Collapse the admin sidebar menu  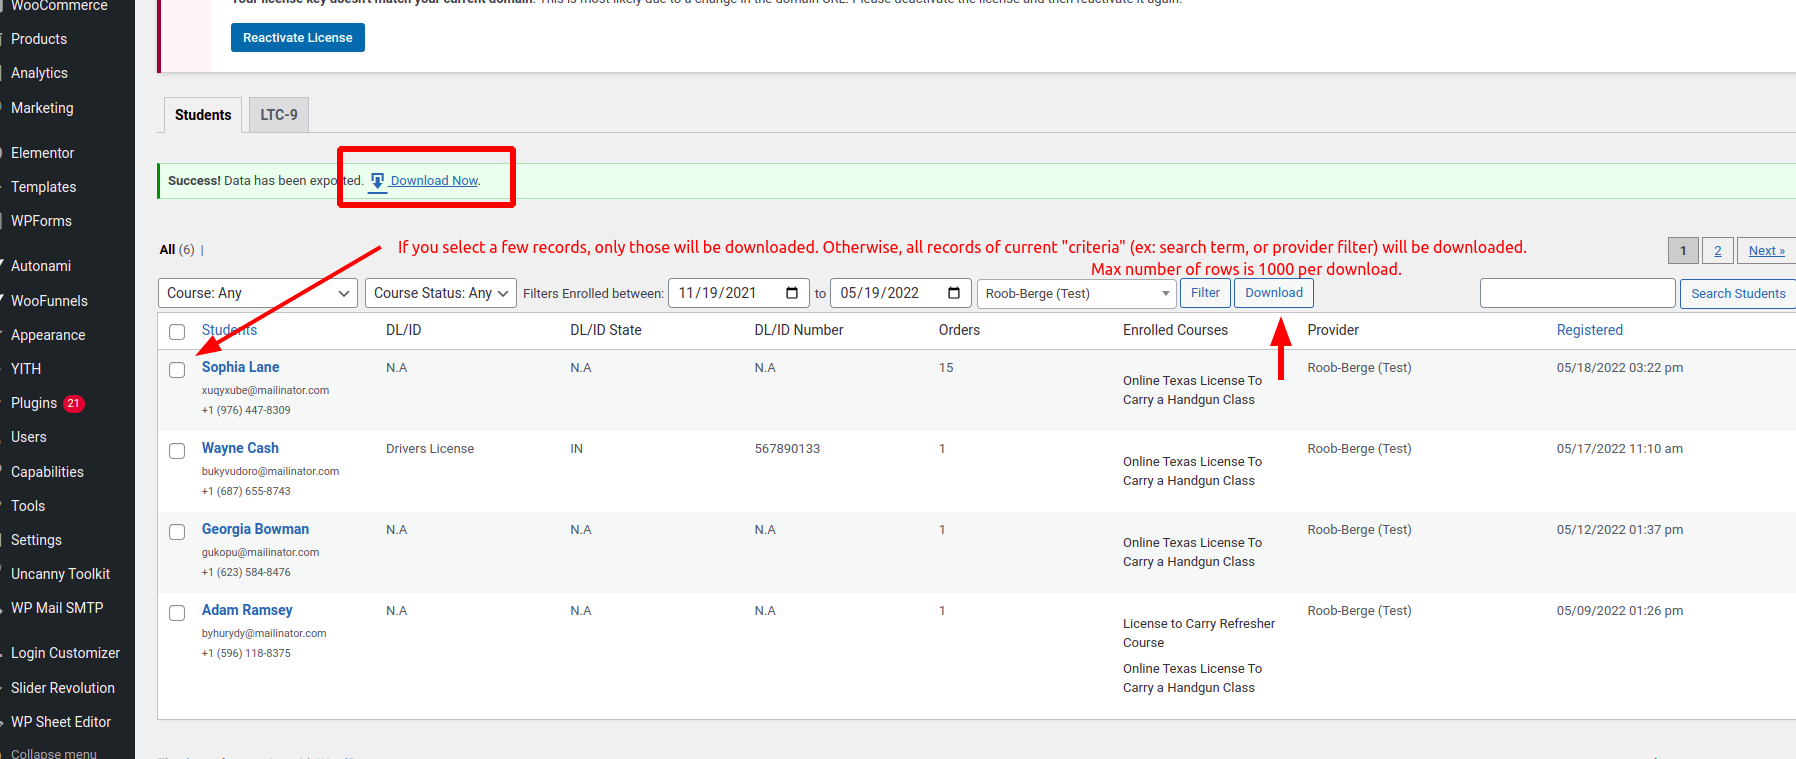pyautogui.click(x=54, y=752)
